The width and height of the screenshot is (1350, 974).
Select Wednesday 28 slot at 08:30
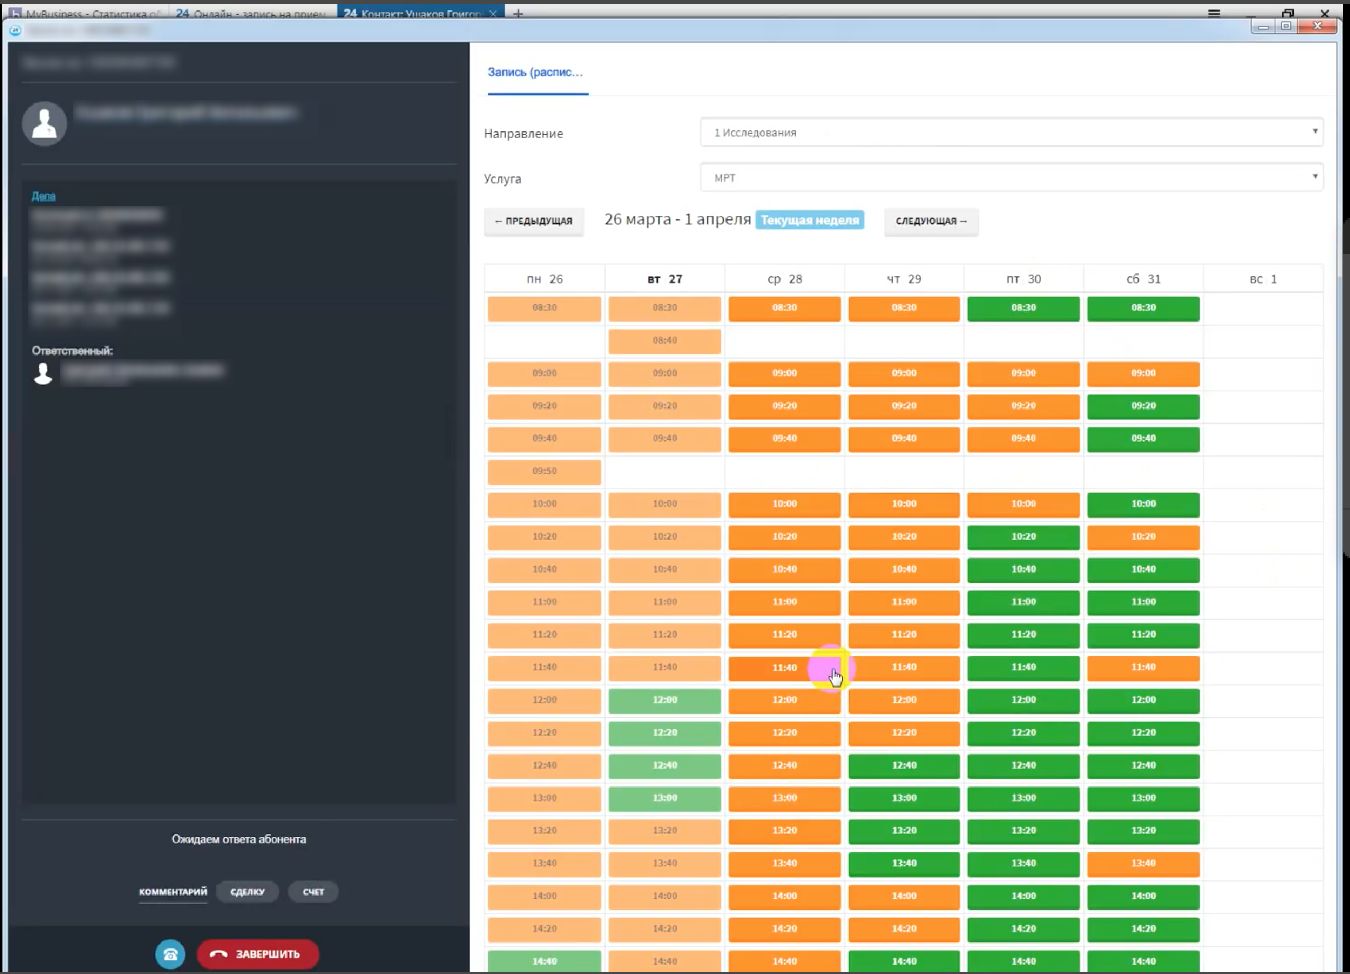tap(785, 308)
